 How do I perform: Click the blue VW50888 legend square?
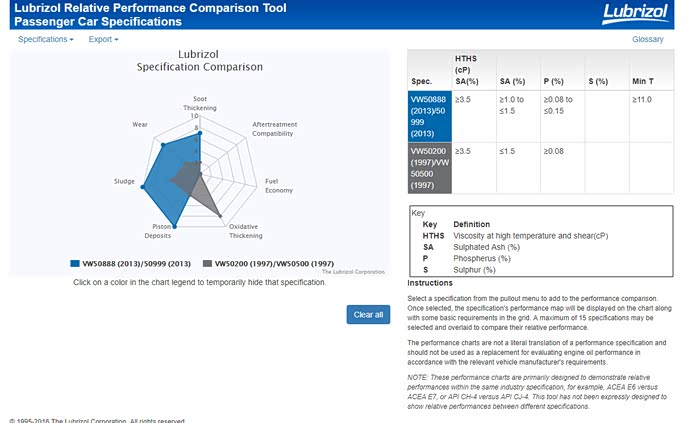point(75,263)
